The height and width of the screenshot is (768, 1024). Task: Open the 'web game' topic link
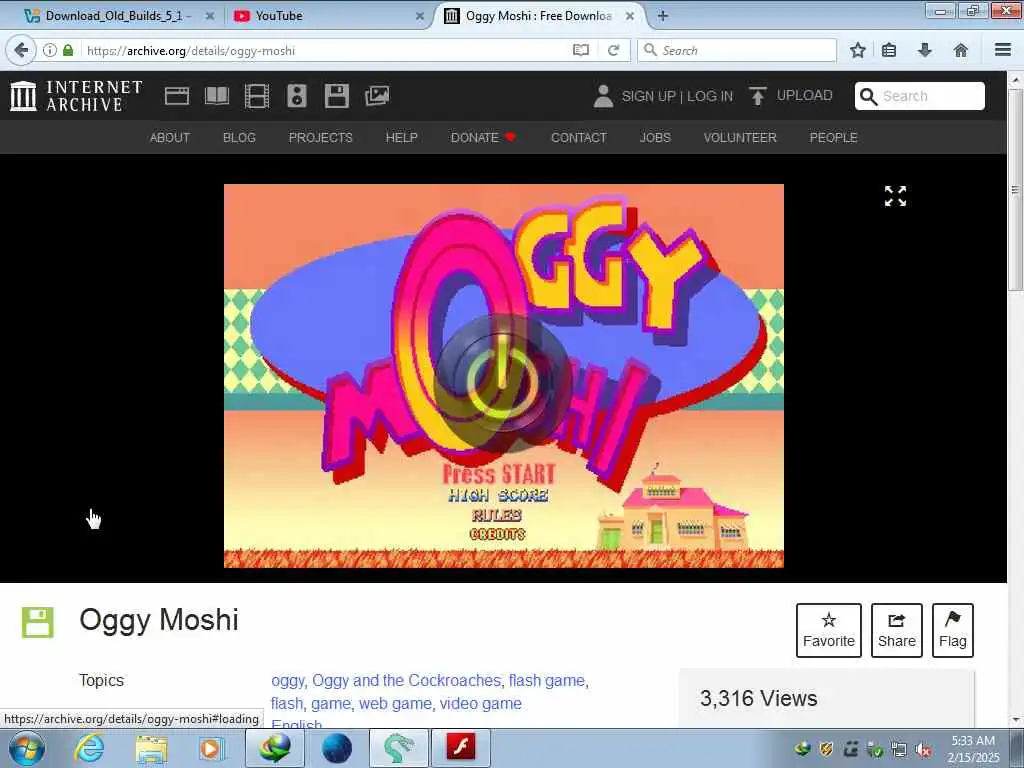[395, 704]
